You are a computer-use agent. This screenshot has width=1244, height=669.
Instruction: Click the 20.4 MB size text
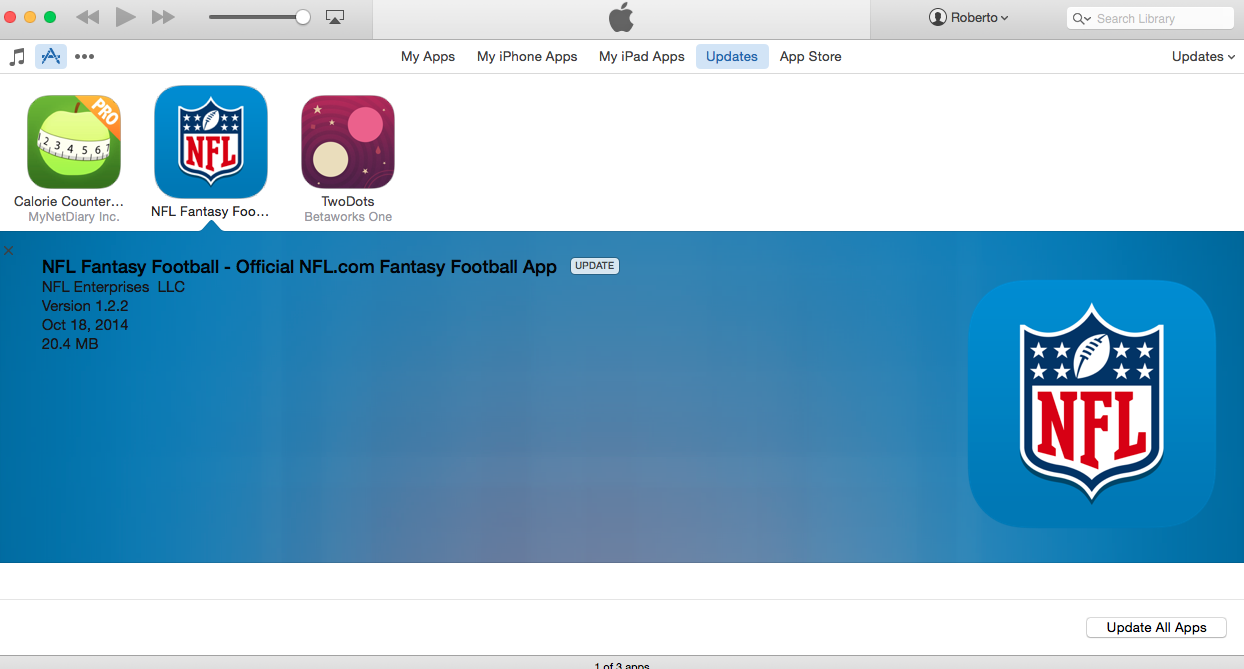(70, 344)
